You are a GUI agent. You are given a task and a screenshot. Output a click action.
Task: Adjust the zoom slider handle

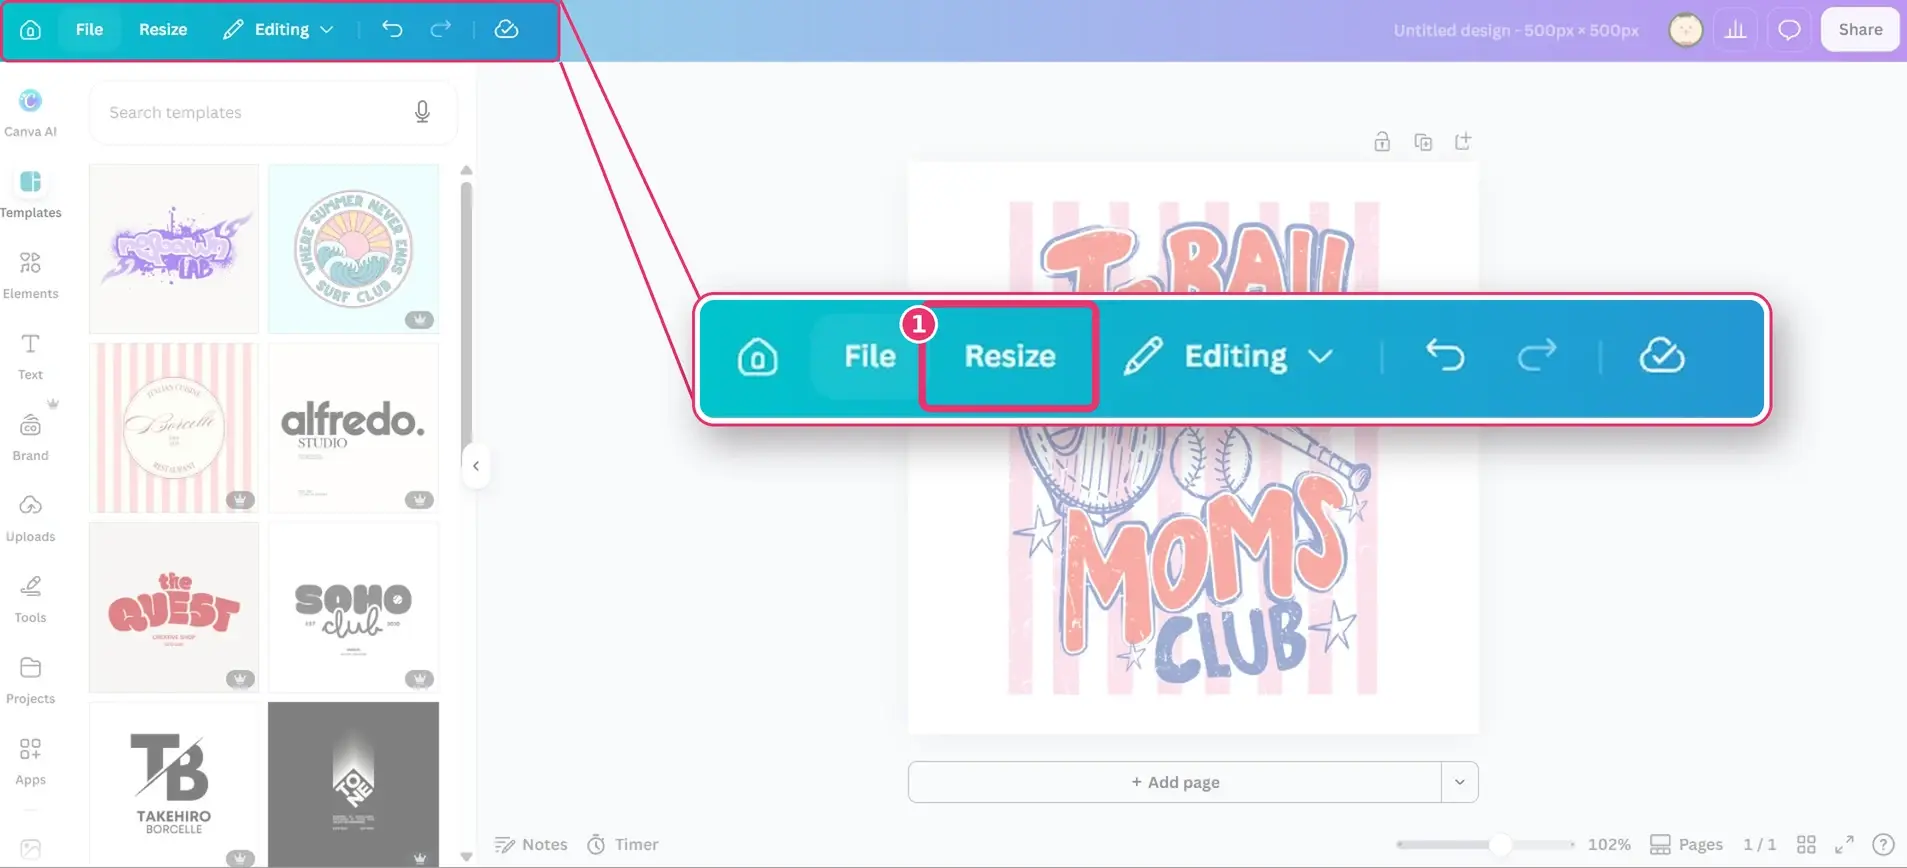pos(1499,845)
